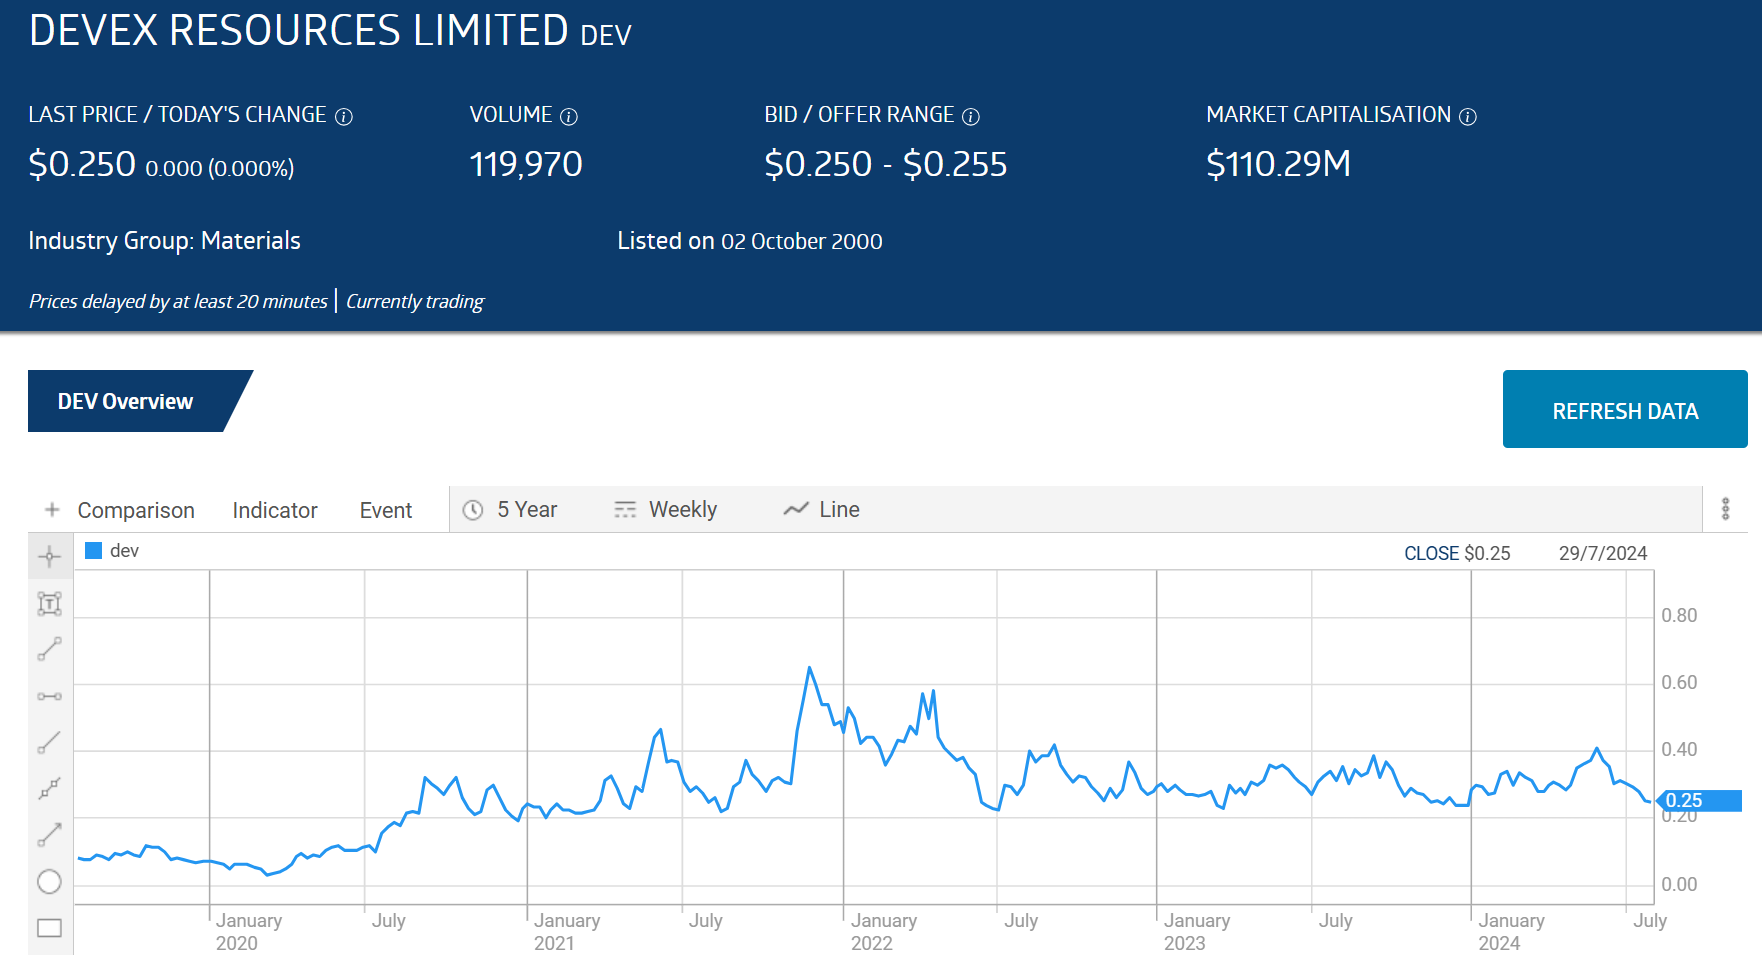Viewport: 1762px width, 955px height.
Task: Click the DEVEX RESOURCES LIMITED heading
Action: click(299, 30)
